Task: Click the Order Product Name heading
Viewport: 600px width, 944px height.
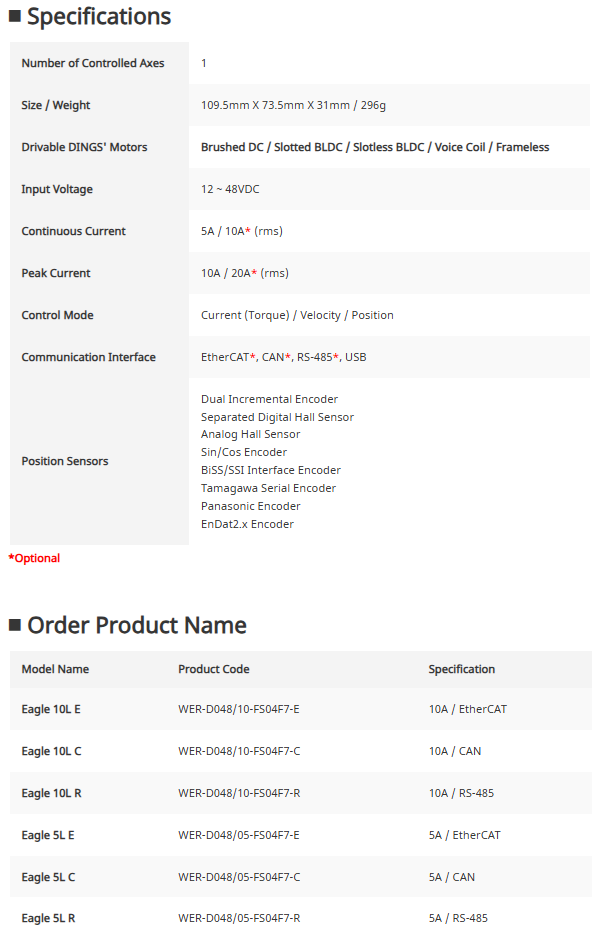Action: click(x=137, y=625)
